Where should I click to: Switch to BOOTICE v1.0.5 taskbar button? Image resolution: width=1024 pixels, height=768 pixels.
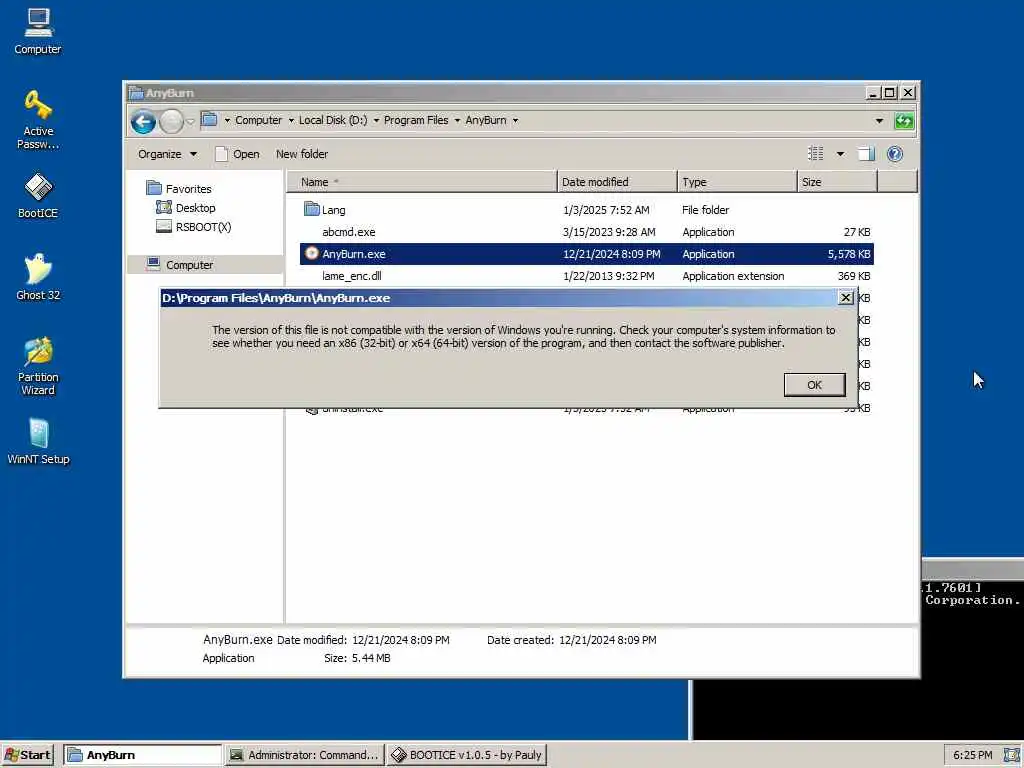[466, 755]
